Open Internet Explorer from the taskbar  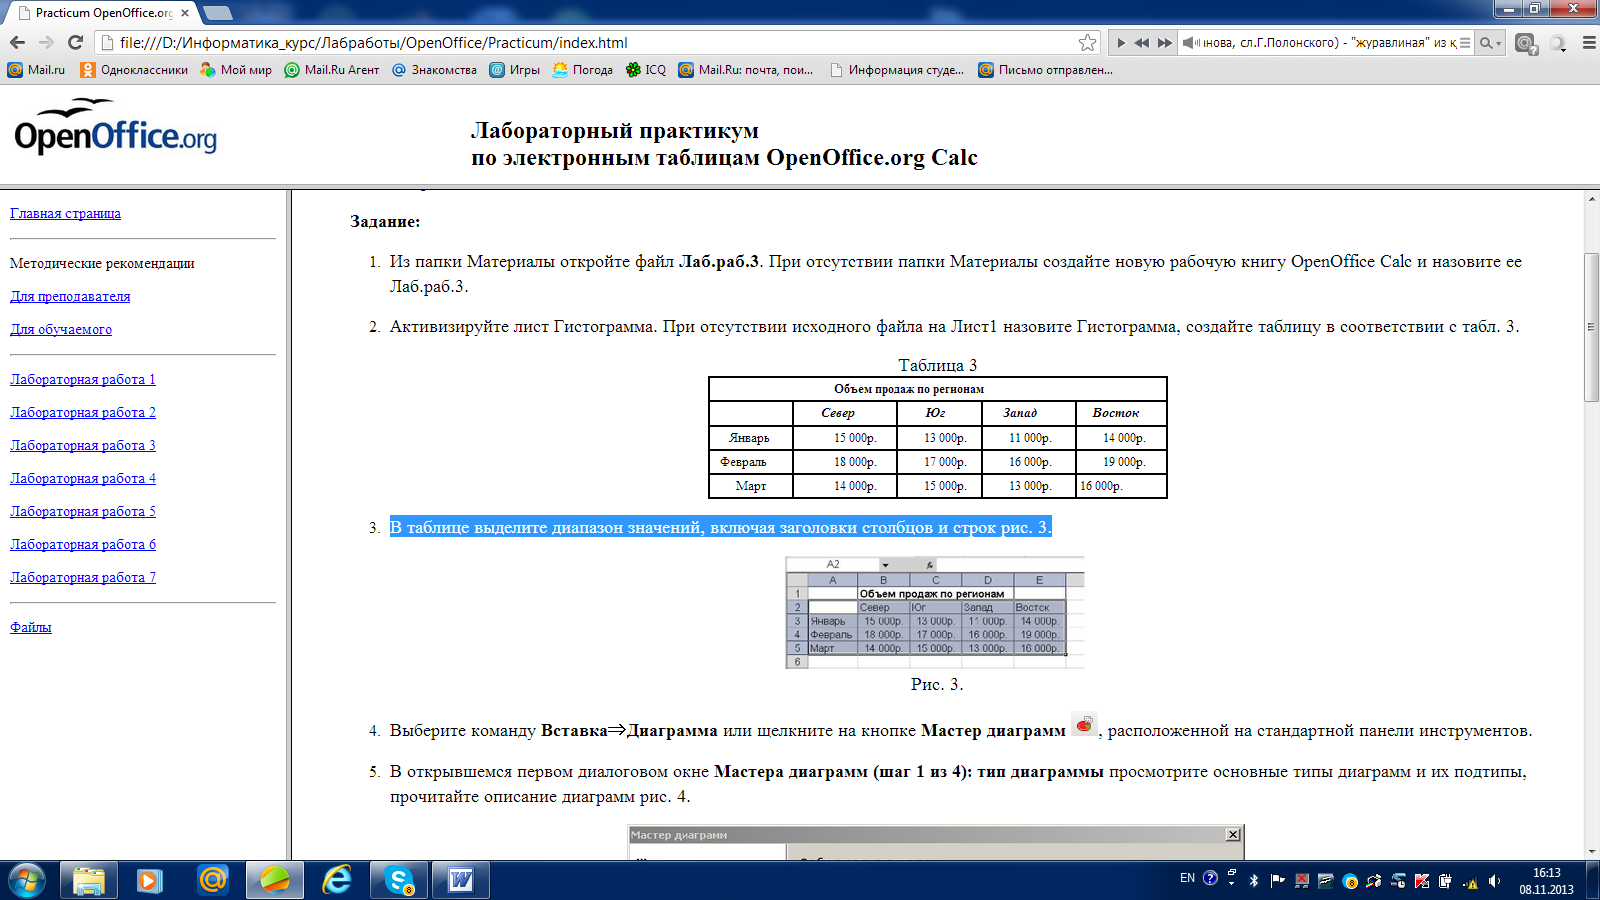(x=337, y=880)
